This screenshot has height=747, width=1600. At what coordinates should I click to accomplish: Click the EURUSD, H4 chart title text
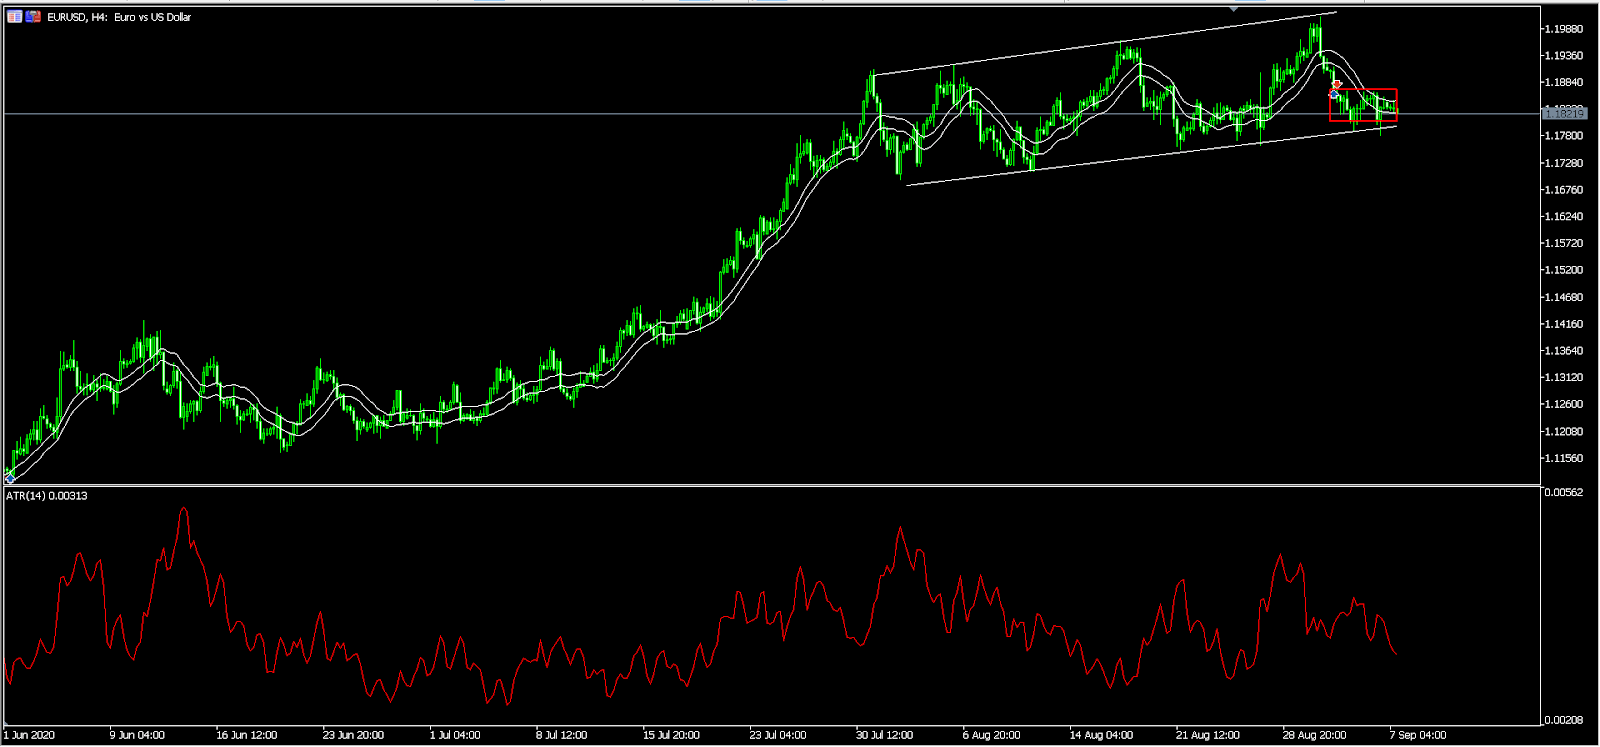click(x=119, y=17)
